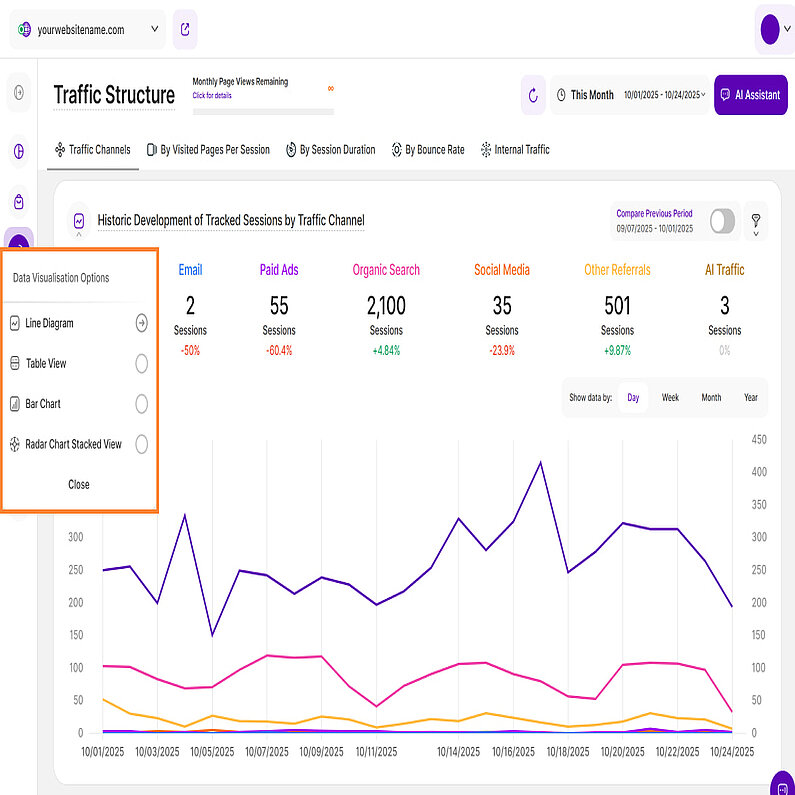Open website in new tab icon
This screenshot has width=795, height=795.
point(184,30)
